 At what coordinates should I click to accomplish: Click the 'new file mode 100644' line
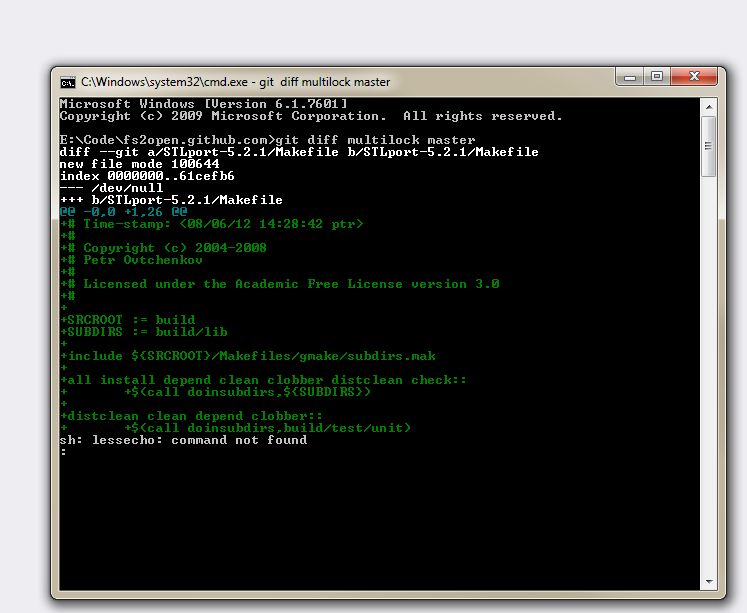point(139,164)
